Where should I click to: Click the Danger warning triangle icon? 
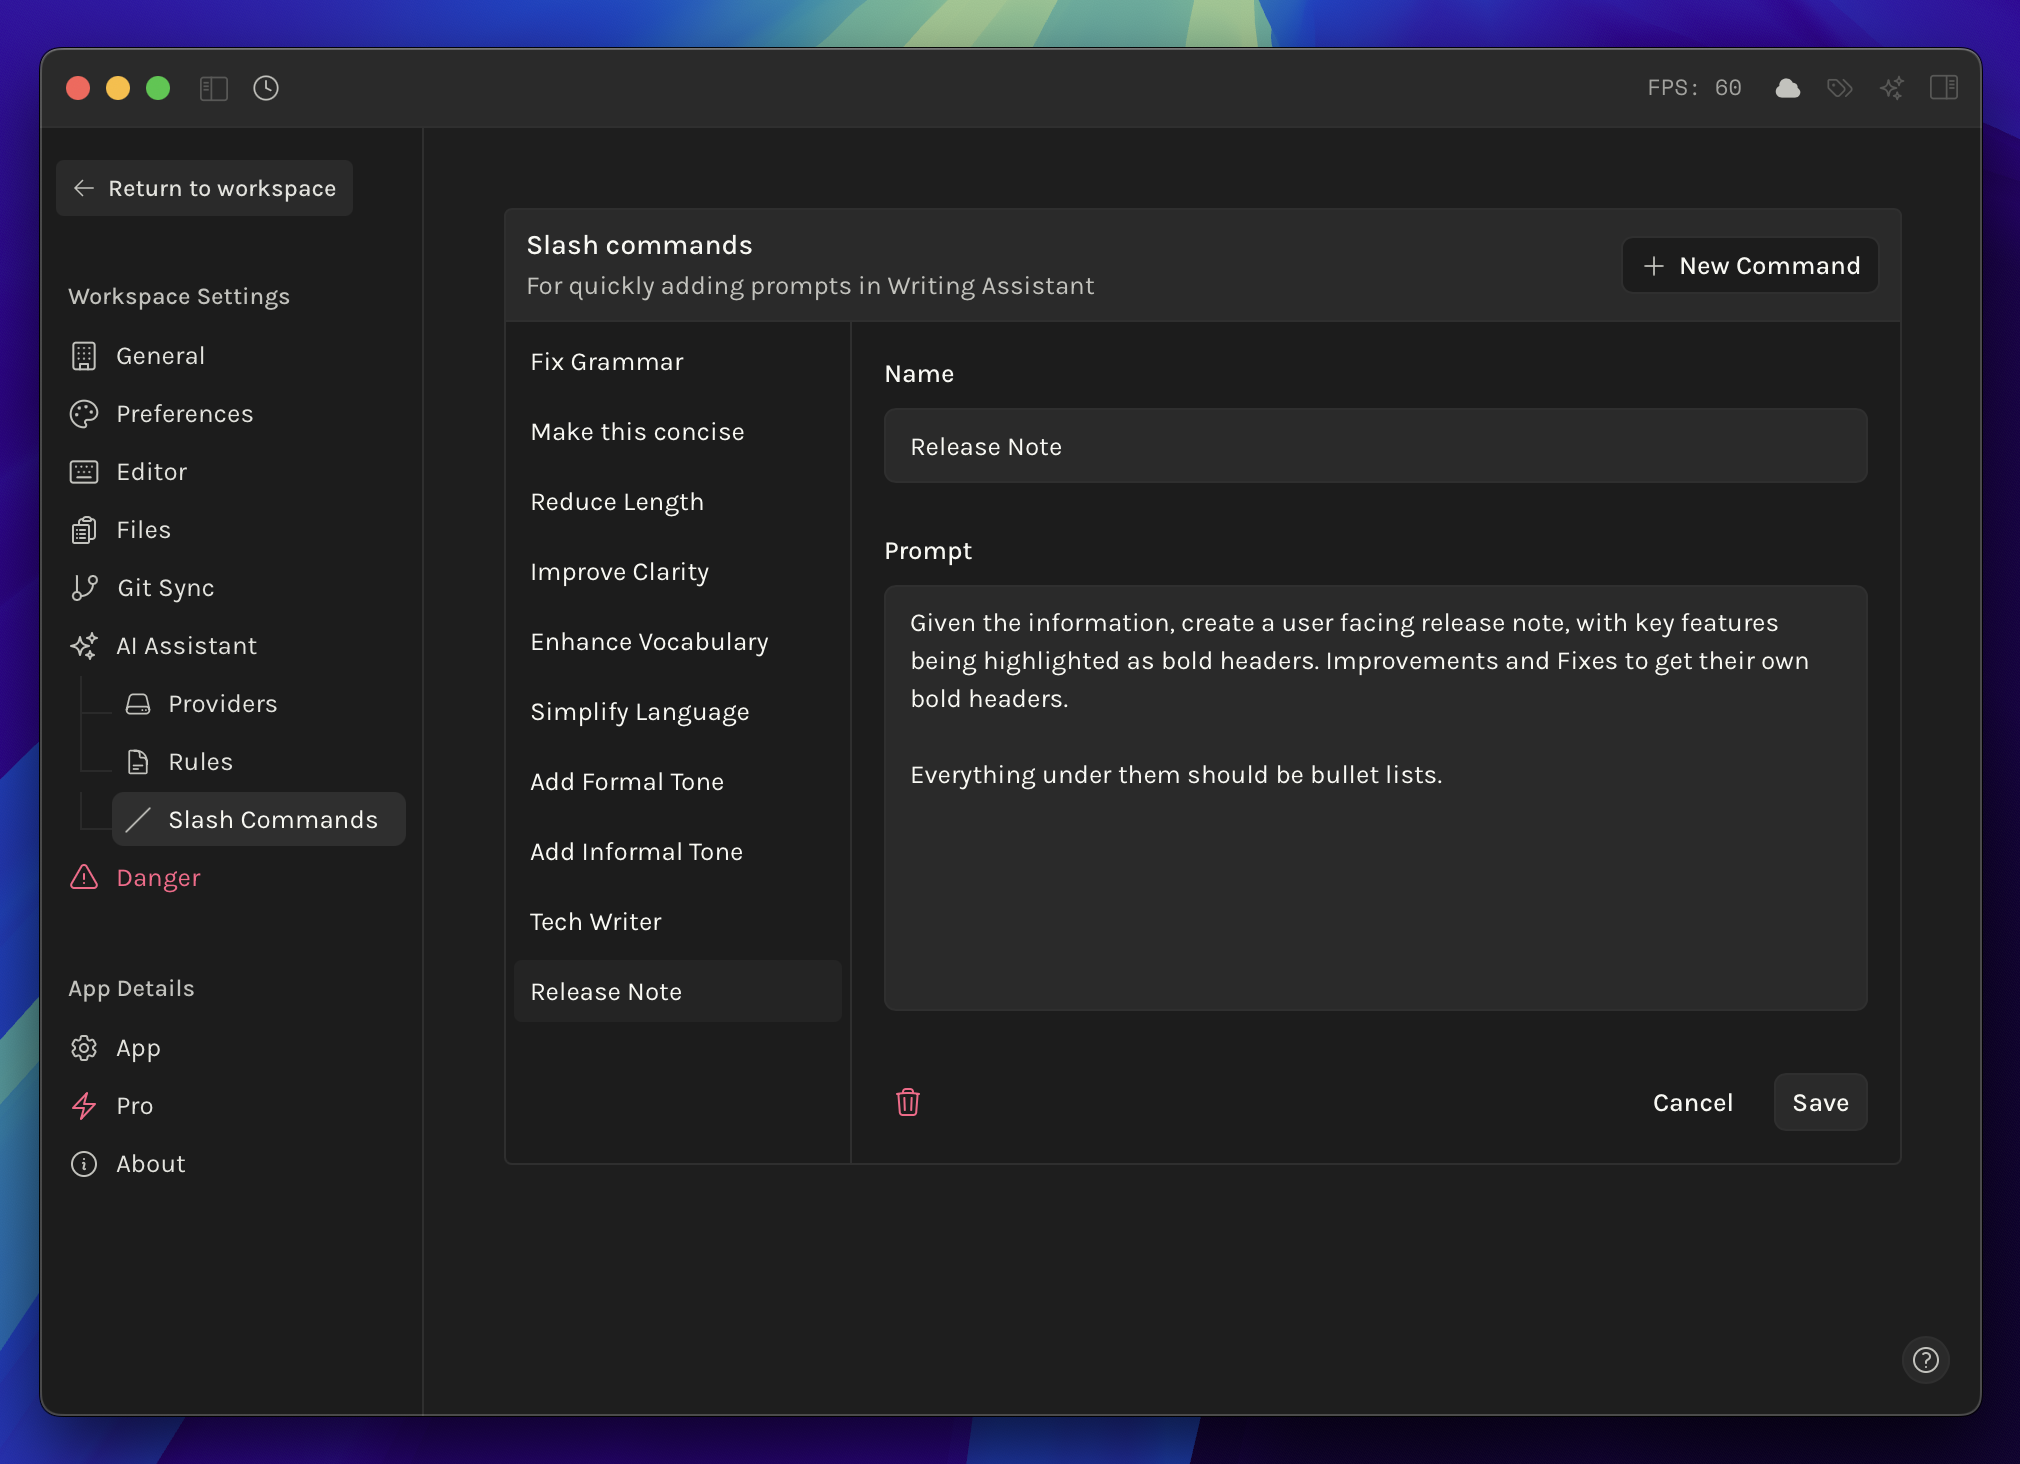tap(84, 877)
